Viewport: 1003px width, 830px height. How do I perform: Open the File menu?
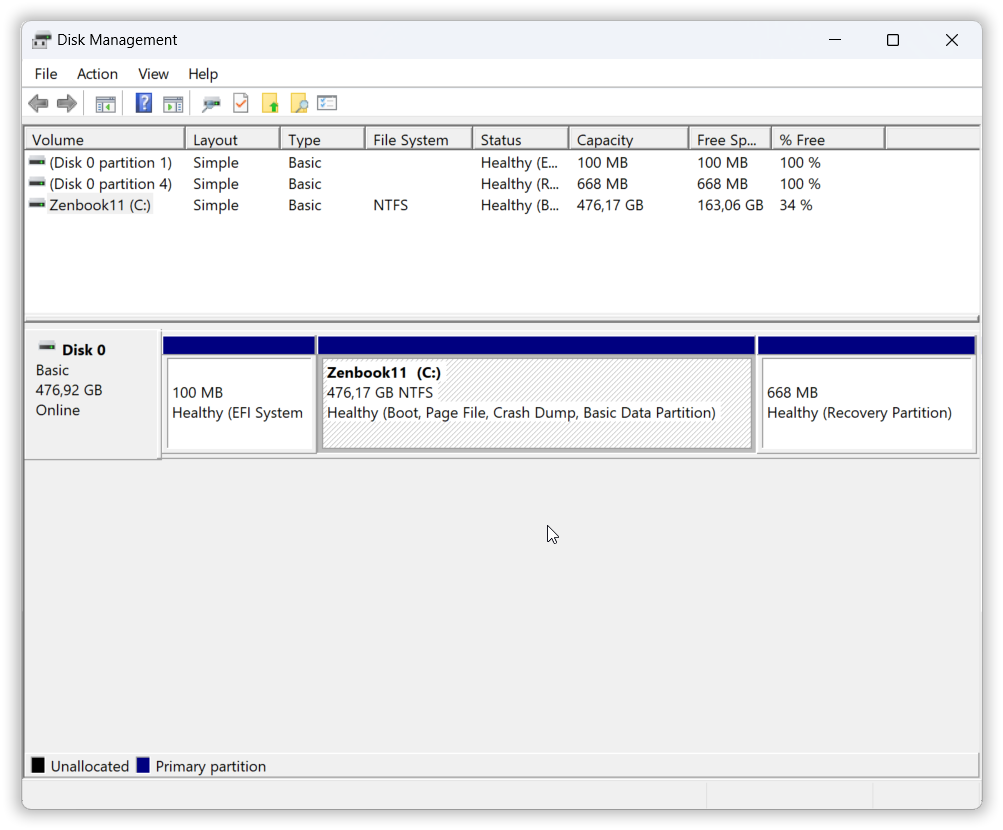click(46, 74)
